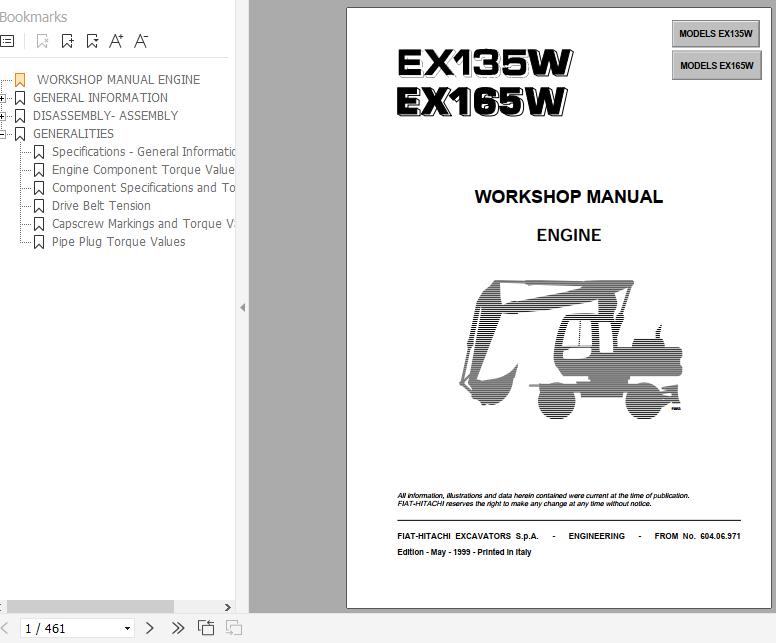Image resolution: width=776 pixels, height=643 pixels.
Task: Select GENERALITIES bookmark
Action: (73, 134)
